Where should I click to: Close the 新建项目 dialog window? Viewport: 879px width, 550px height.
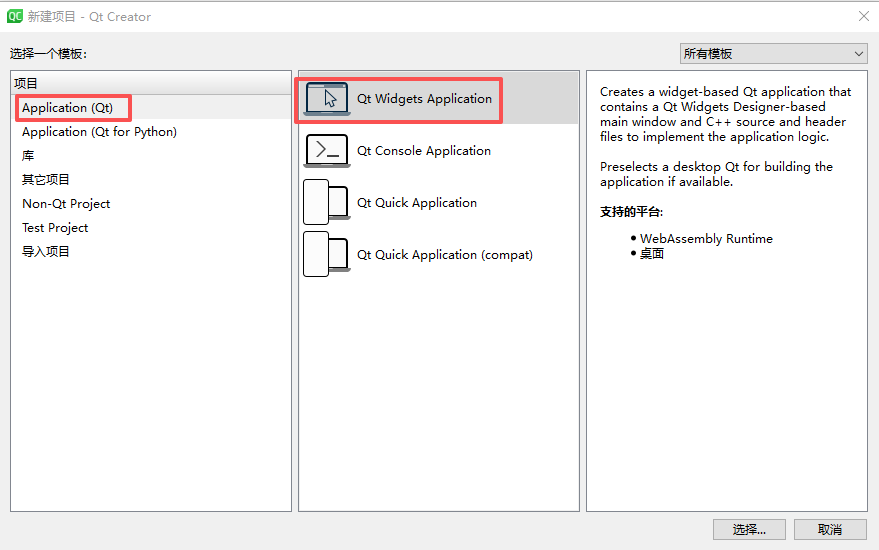coord(864,16)
